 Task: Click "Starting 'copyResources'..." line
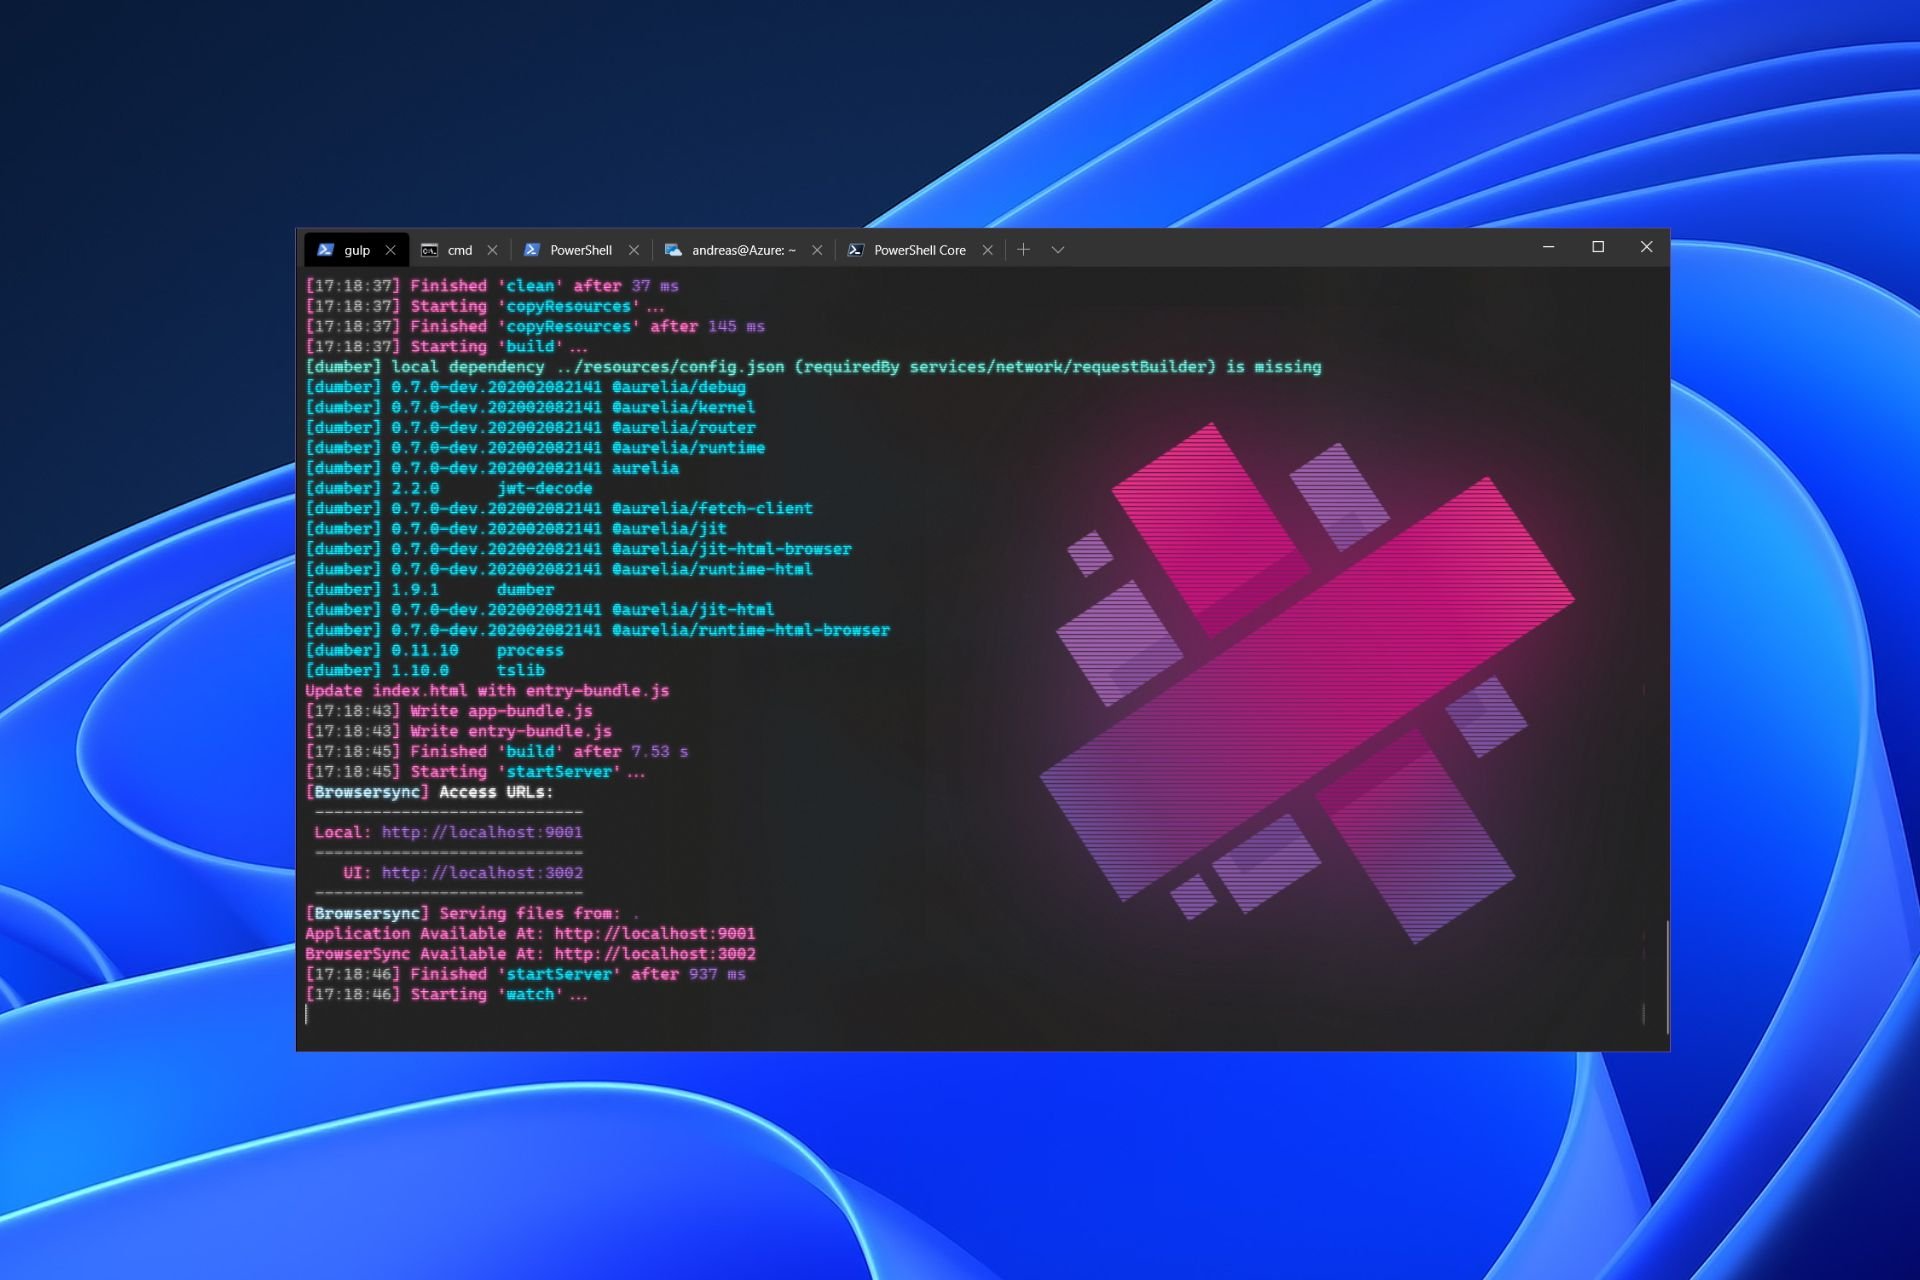pos(485,306)
